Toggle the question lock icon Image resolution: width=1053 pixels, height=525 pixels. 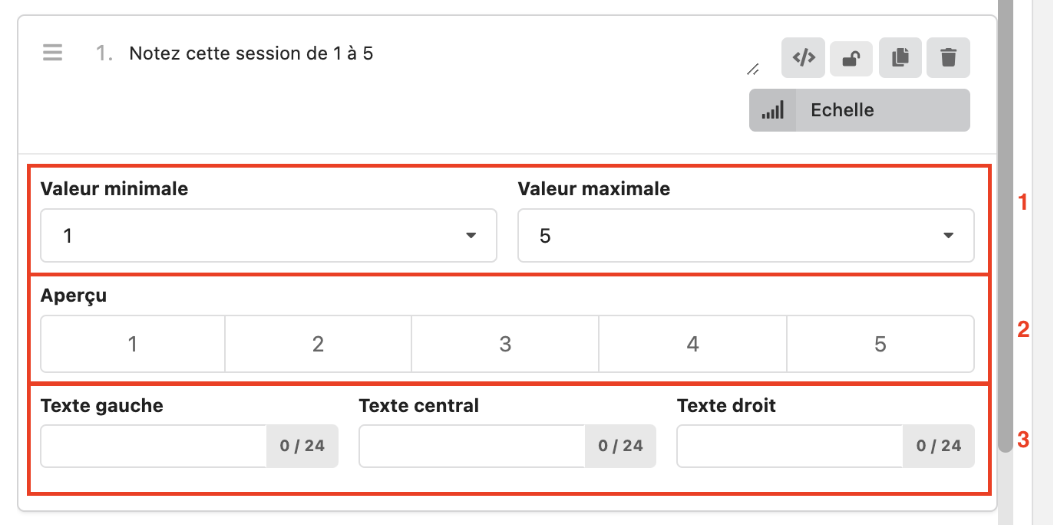(x=851, y=58)
